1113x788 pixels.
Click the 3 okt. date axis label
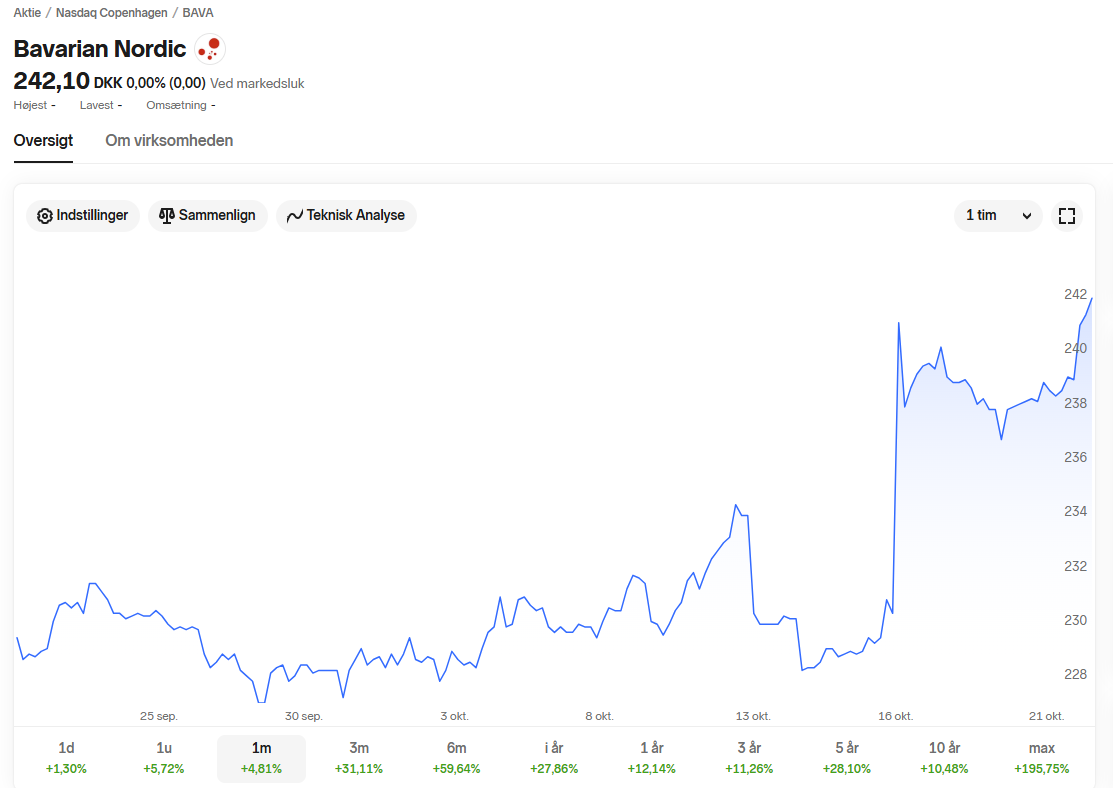tap(454, 716)
